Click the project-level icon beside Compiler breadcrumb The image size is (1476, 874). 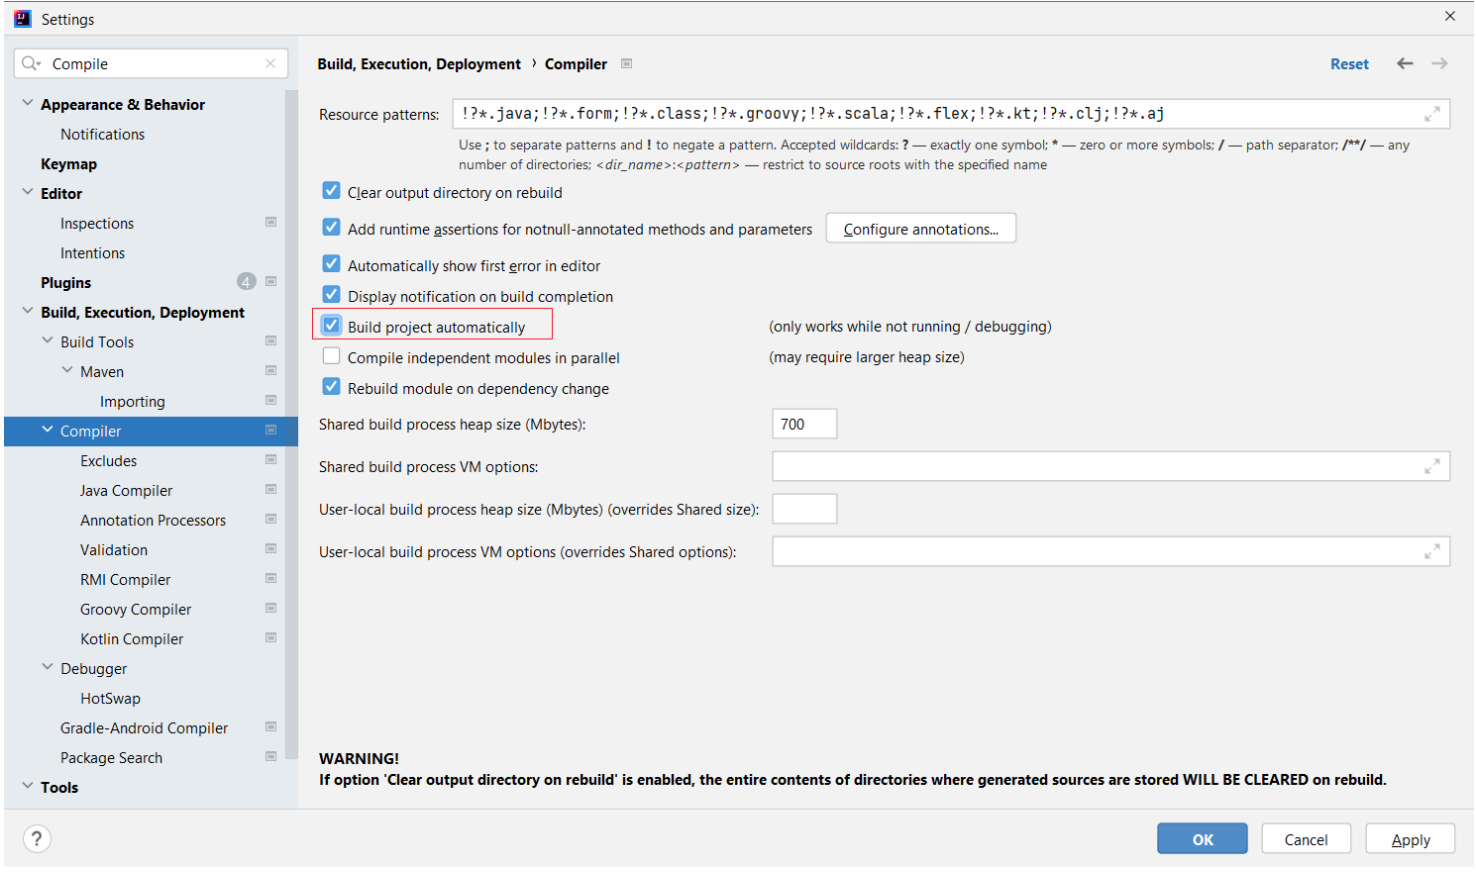coord(627,63)
